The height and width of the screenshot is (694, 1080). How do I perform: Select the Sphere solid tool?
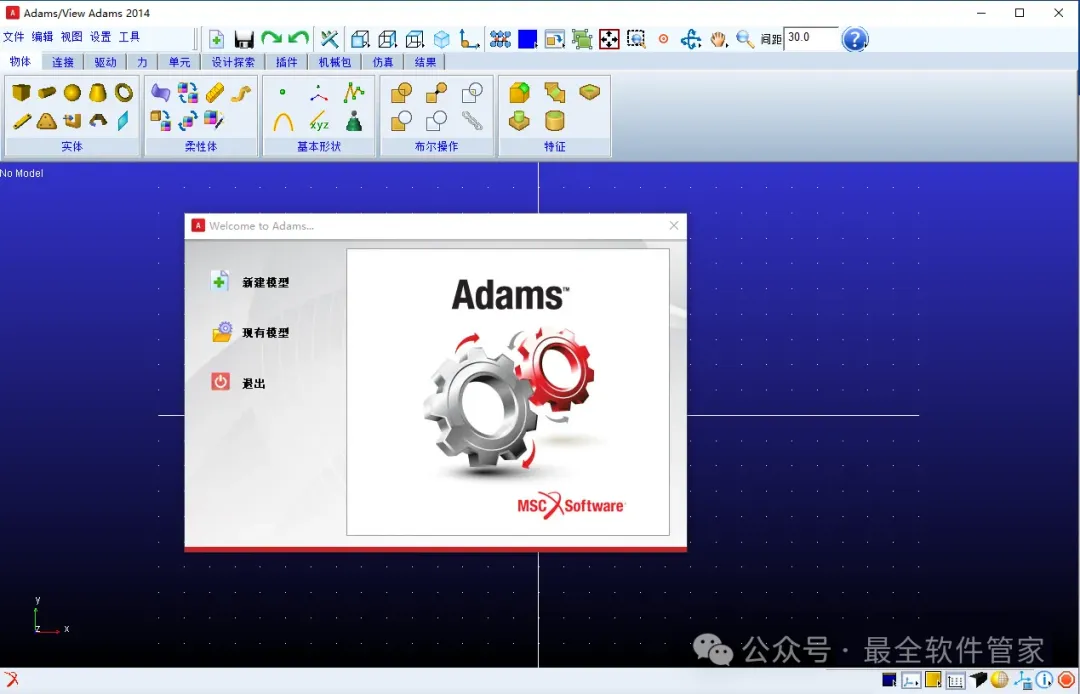click(72, 92)
